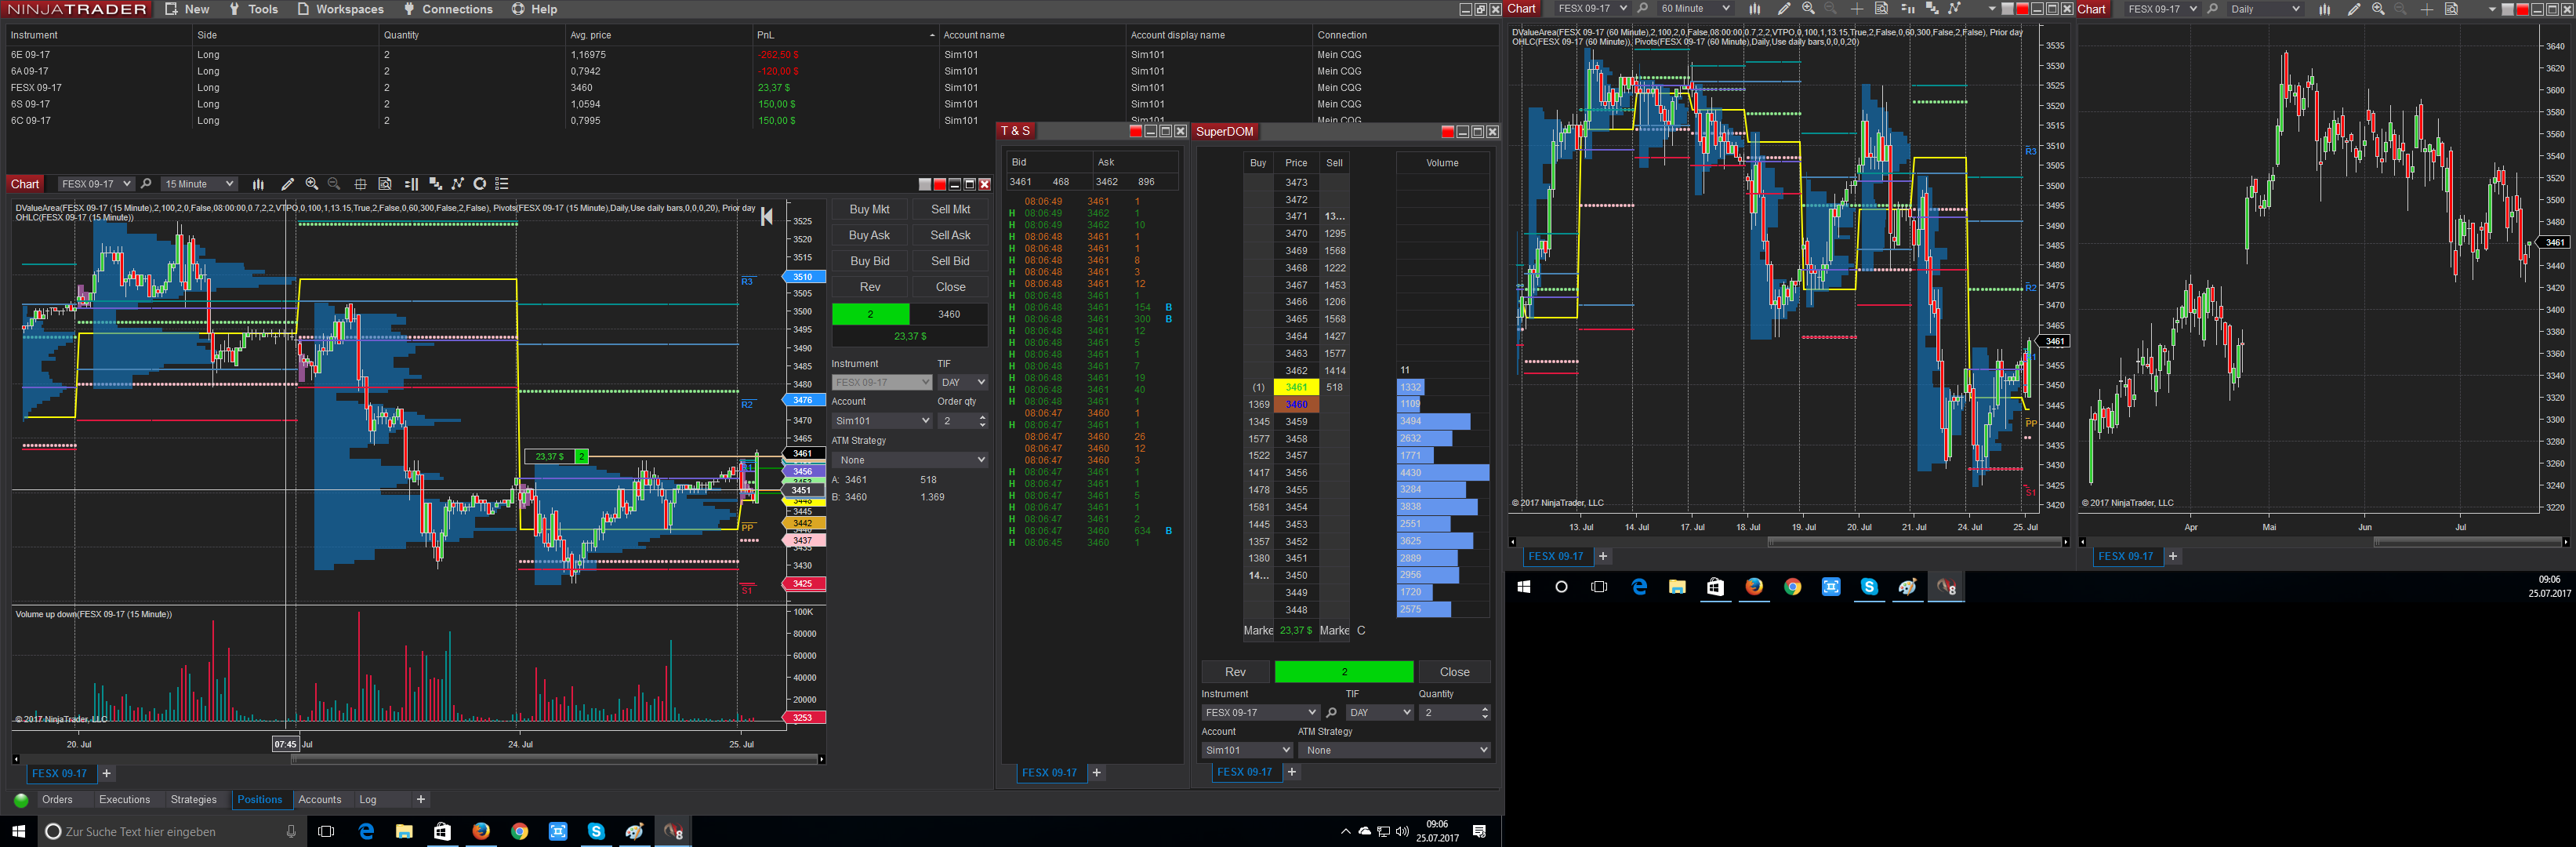
Task: Toggle Chart Trader icon in 15 Minute chart
Action: 411,184
